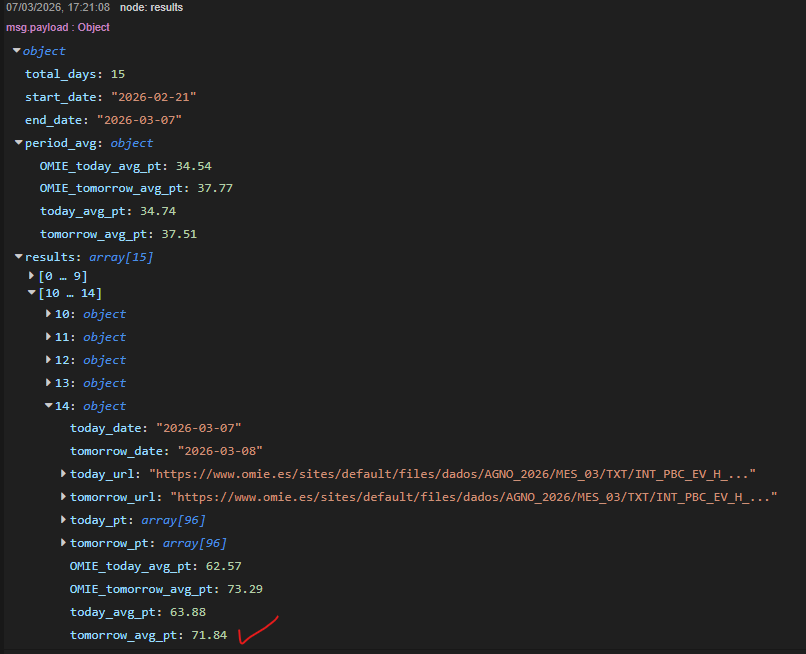Expand the tomorrow_url string
Screen dimensions: 806x654
click(x=63, y=497)
